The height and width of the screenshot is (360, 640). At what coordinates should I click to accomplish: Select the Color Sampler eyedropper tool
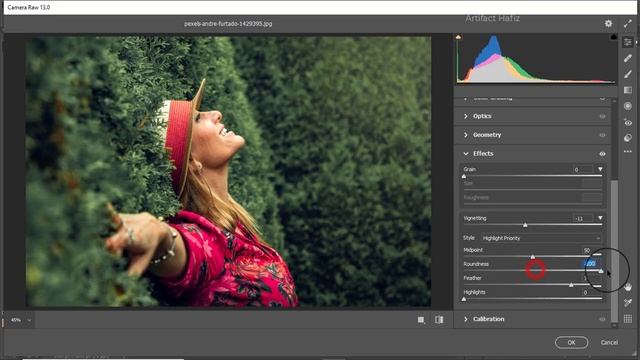point(628,302)
